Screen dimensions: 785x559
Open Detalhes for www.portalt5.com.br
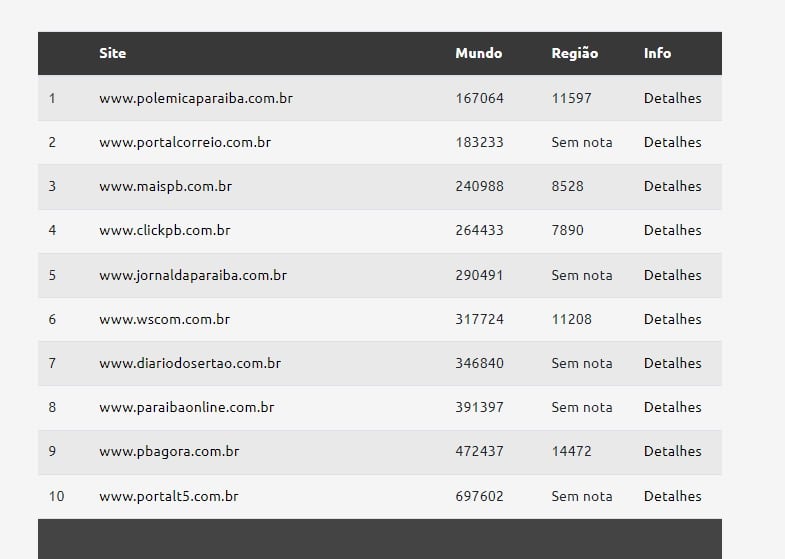tap(672, 496)
